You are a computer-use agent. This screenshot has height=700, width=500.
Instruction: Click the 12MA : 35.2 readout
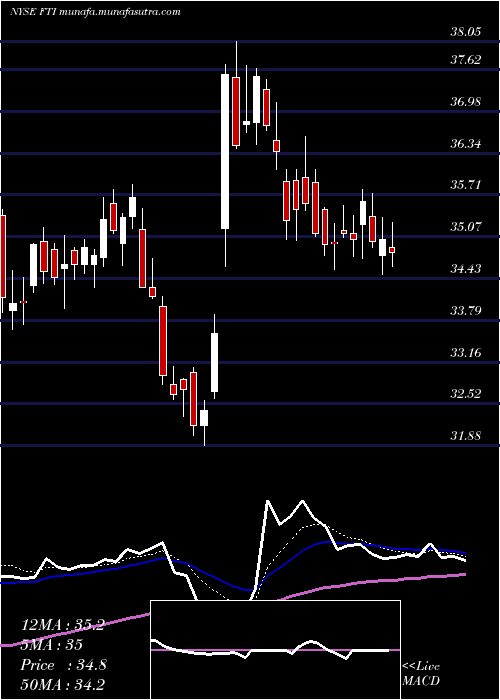[x=62, y=625]
